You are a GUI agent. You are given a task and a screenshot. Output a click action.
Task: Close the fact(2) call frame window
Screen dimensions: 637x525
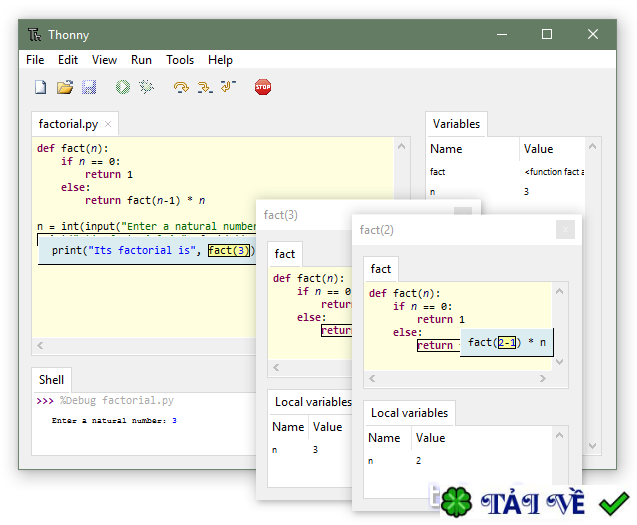click(x=565, y=230)
